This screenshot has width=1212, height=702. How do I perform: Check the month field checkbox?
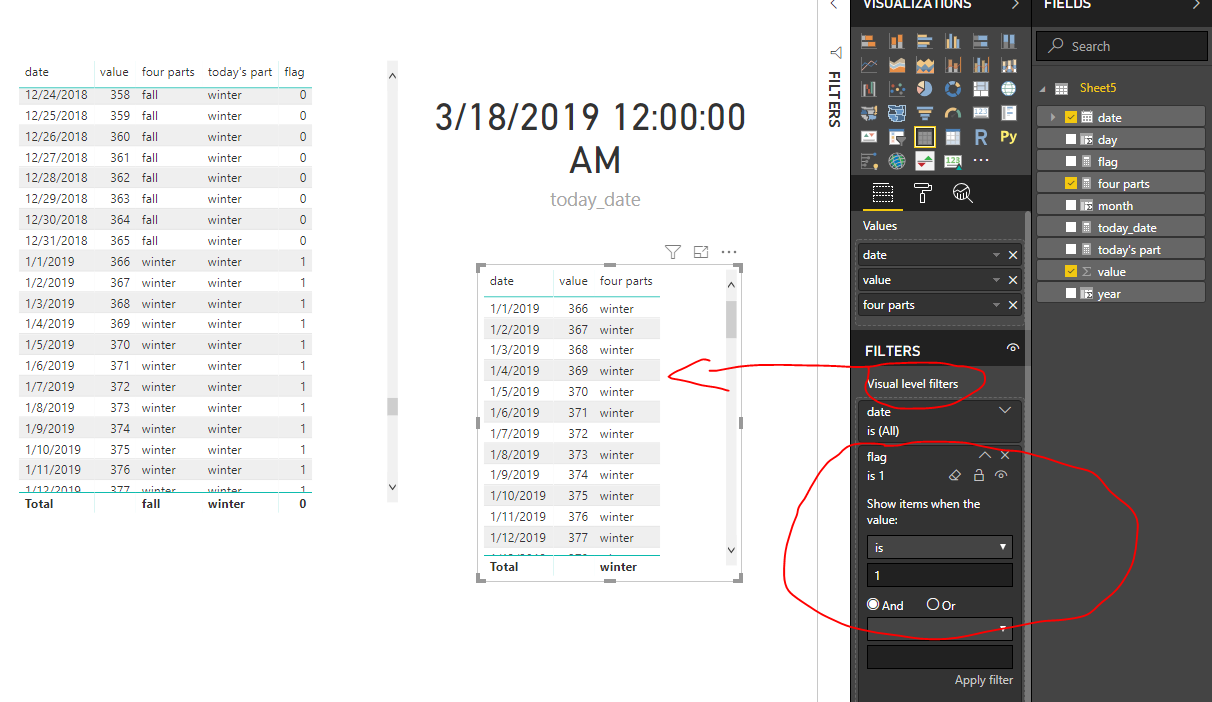[x=1071, y=205]
